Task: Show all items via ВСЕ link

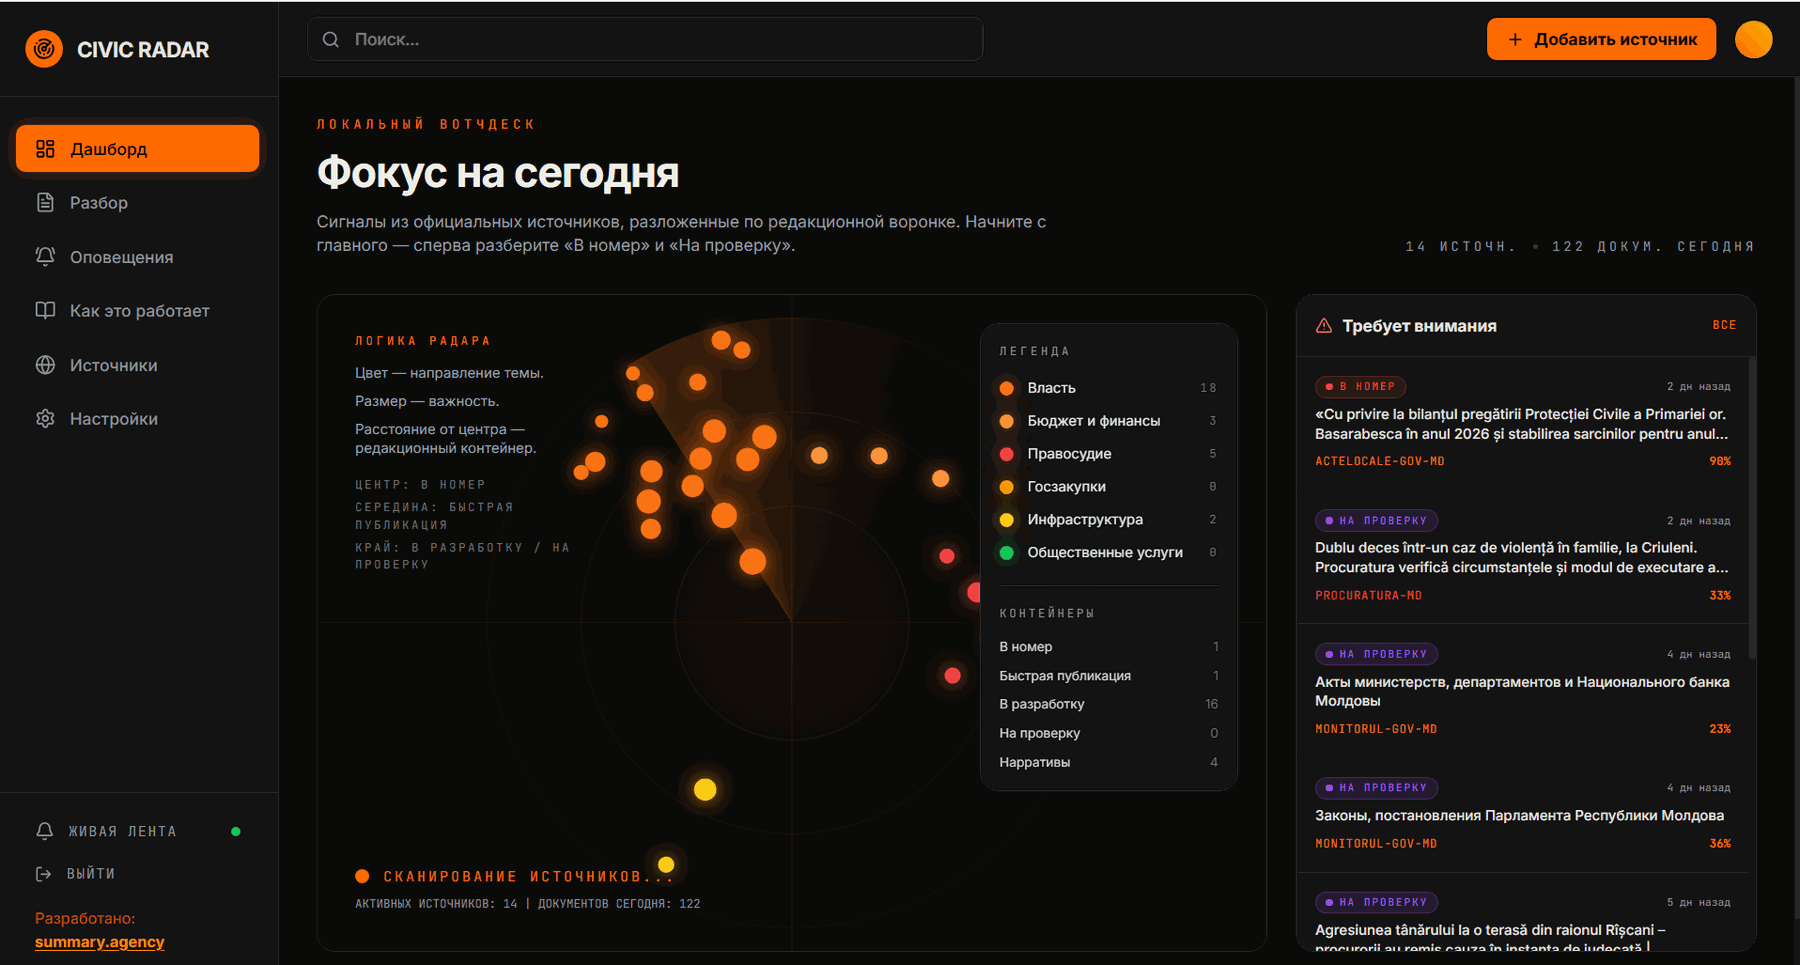Action: (x=1724, y=325)
